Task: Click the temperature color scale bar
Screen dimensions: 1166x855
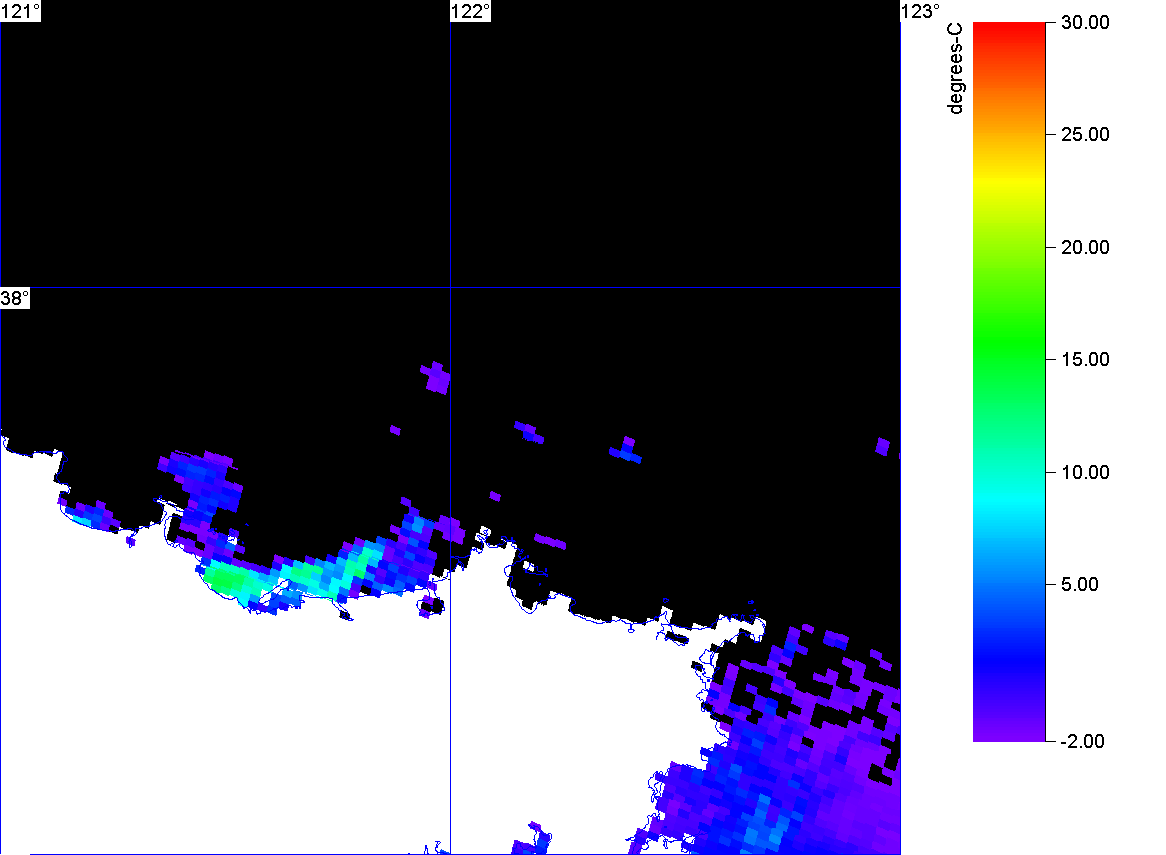Action: click(1009, 381)
